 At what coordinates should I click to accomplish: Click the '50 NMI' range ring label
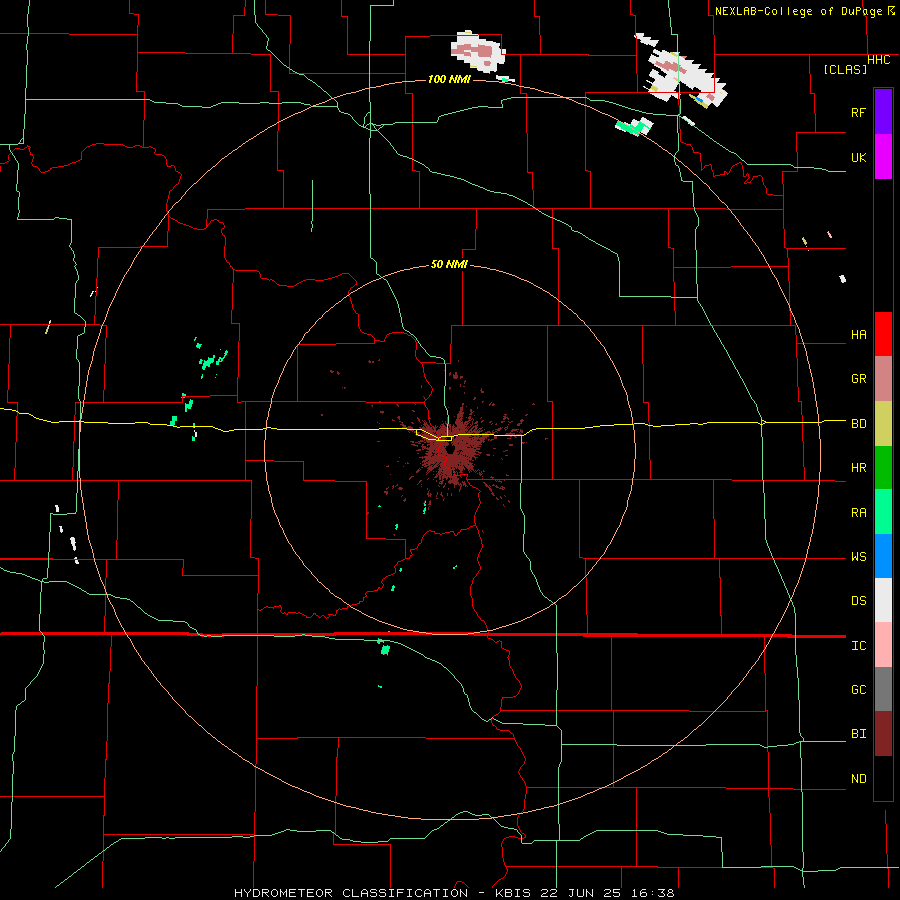[x=449, y=264]
